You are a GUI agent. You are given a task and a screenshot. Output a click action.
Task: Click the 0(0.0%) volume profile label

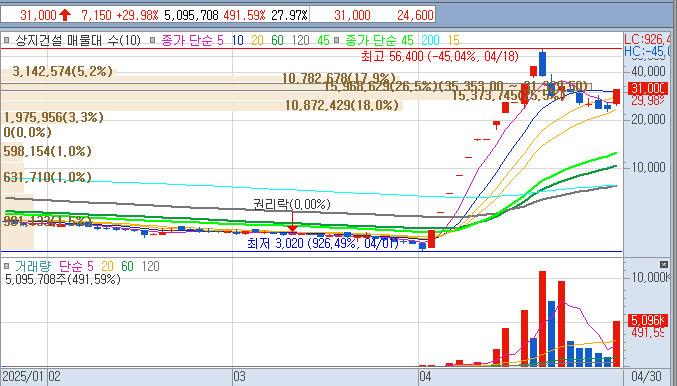27,132
